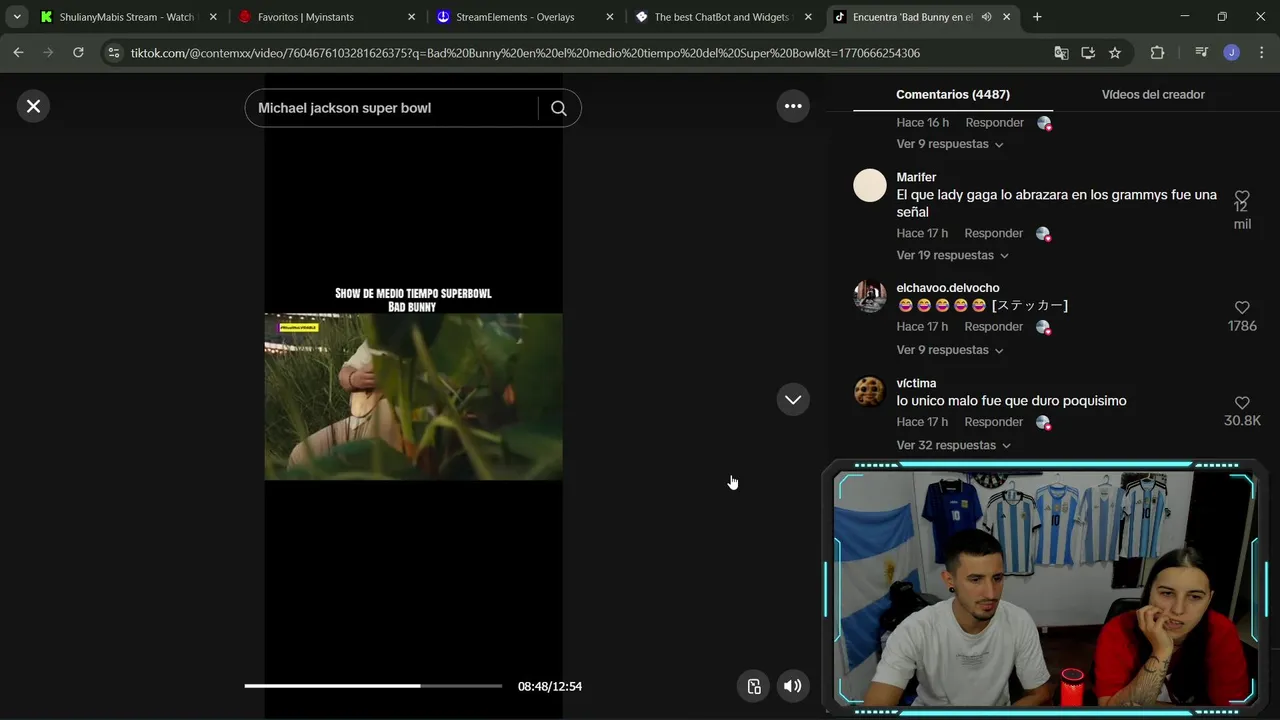
Task: Click badge icon next to víctima's Responder
Action: pyautogui.click(x=1043, y=423)
